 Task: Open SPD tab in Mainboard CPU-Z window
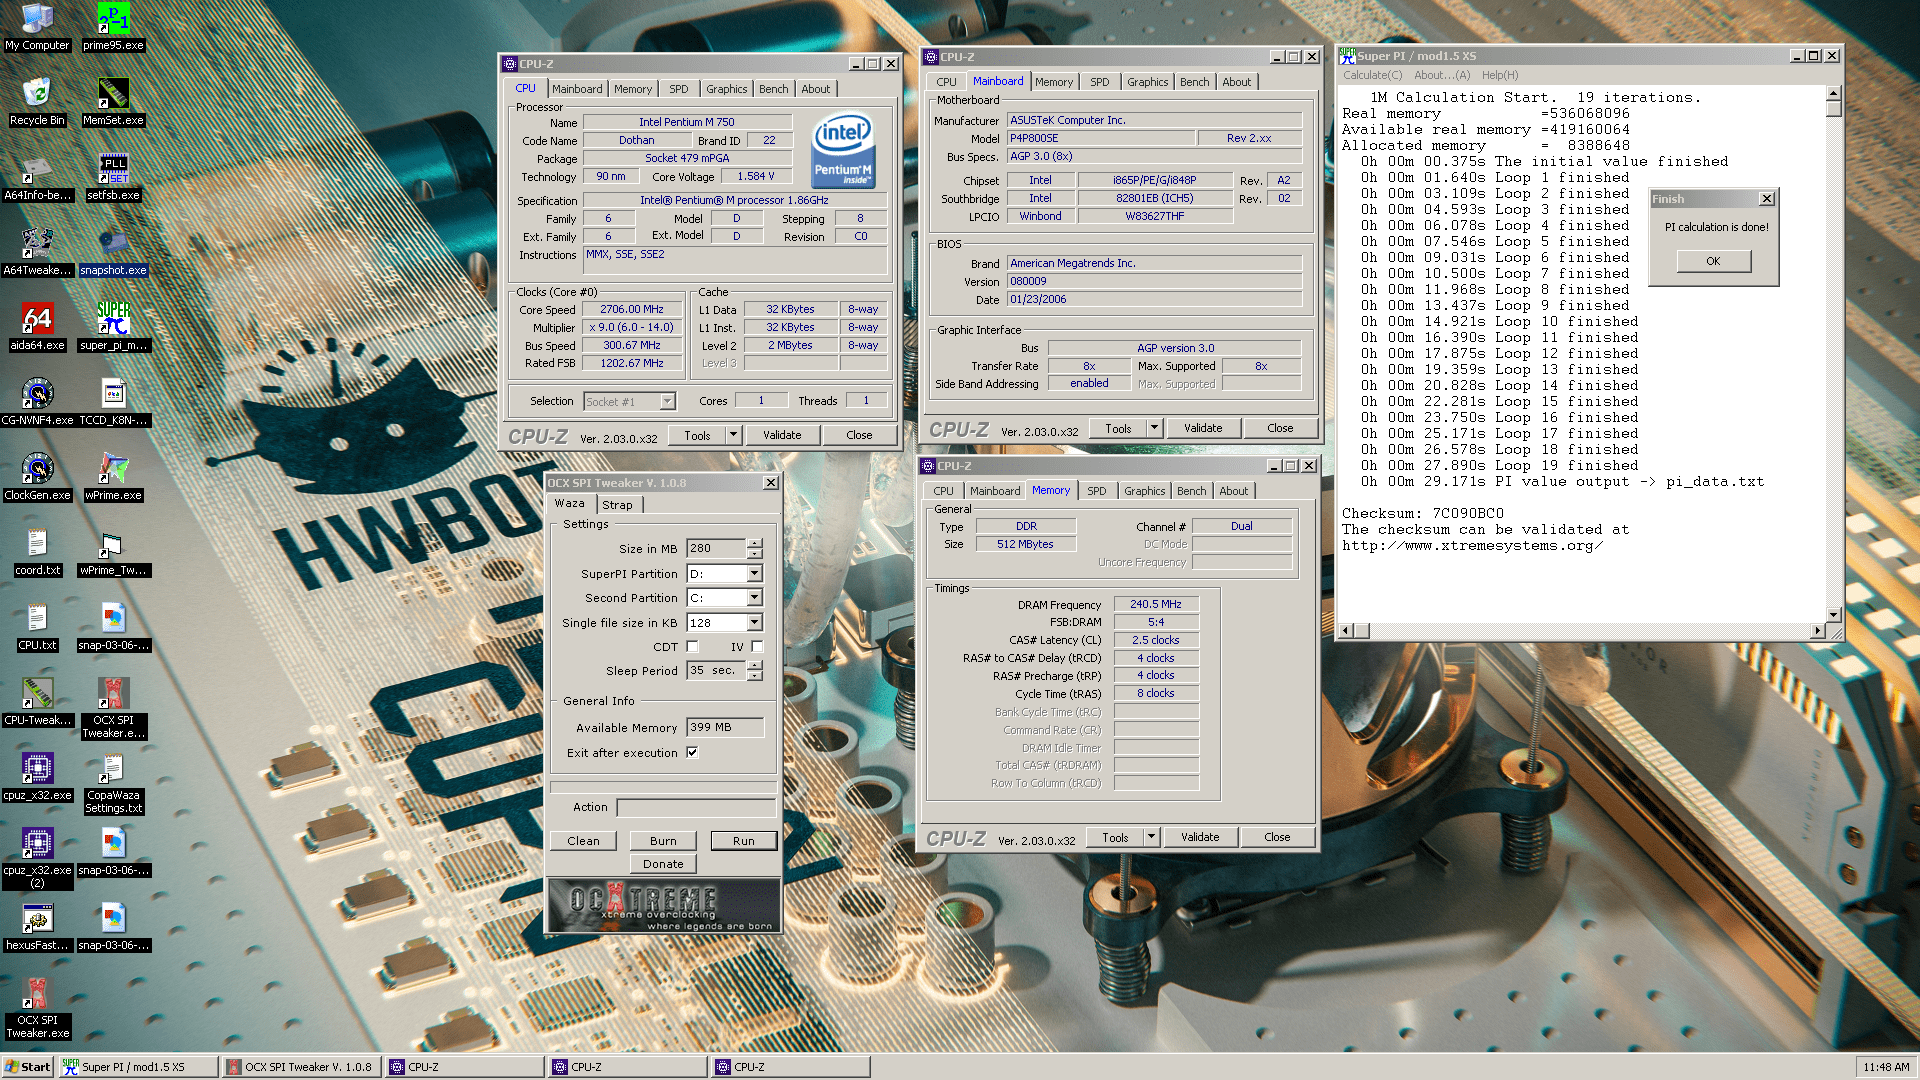pos(1099,82)
